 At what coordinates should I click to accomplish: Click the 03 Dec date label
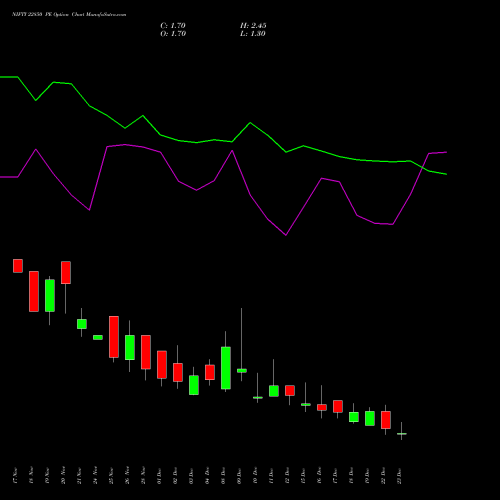191,476
